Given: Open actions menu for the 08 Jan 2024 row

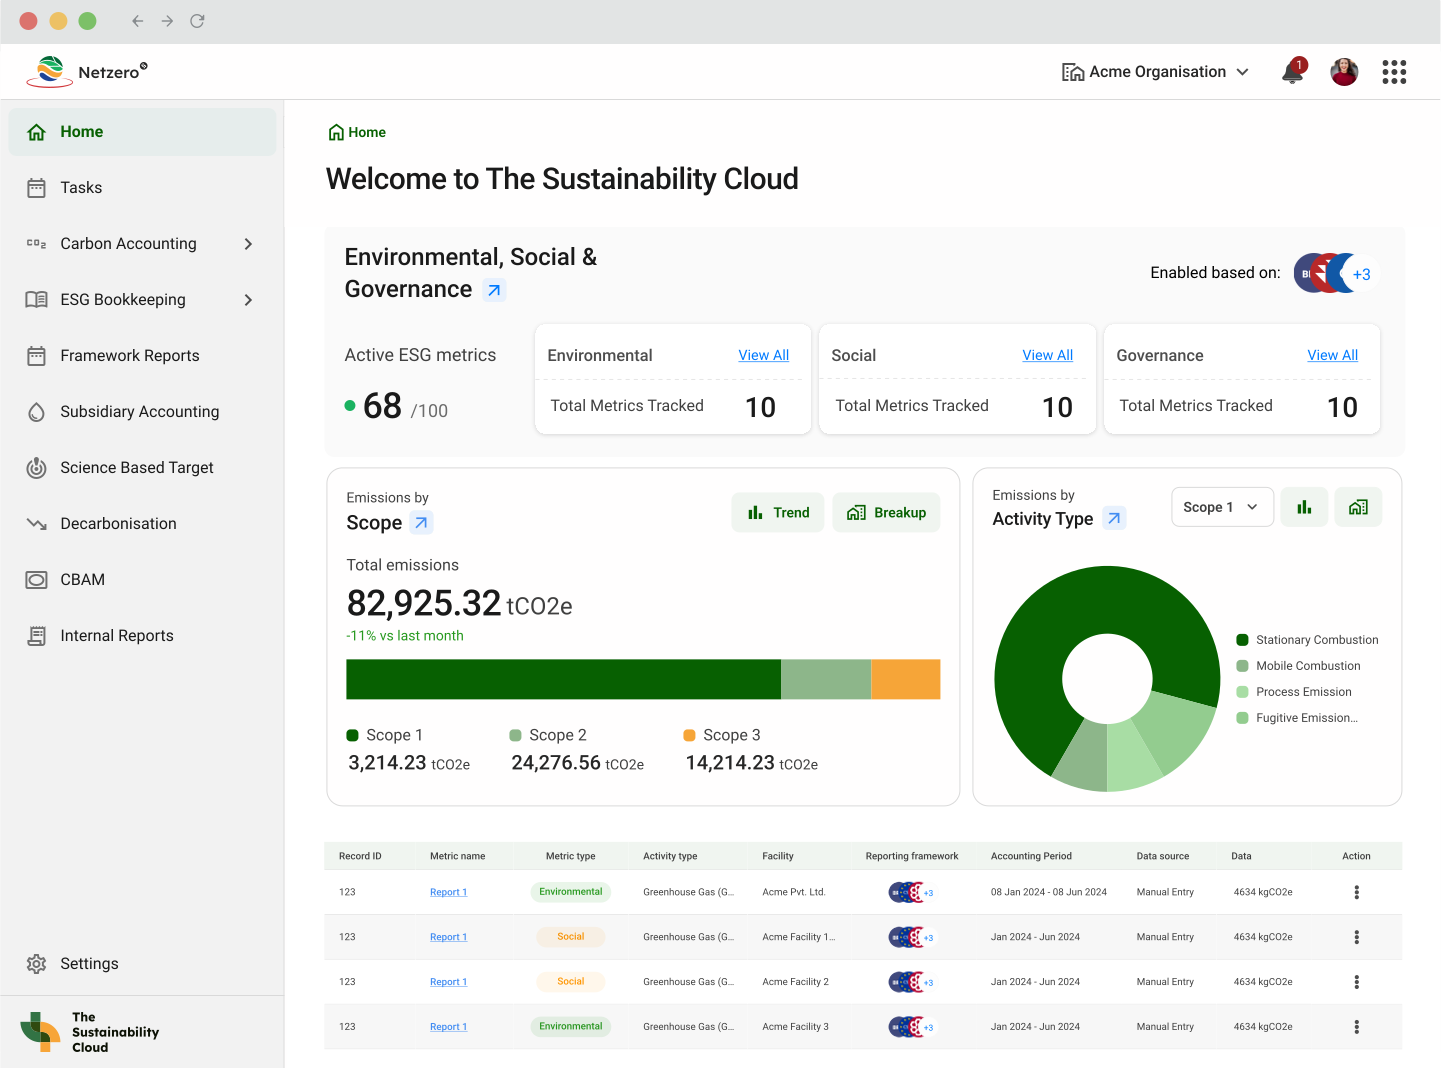Looking at the screenshot, I should click(x=1356, y=892).
